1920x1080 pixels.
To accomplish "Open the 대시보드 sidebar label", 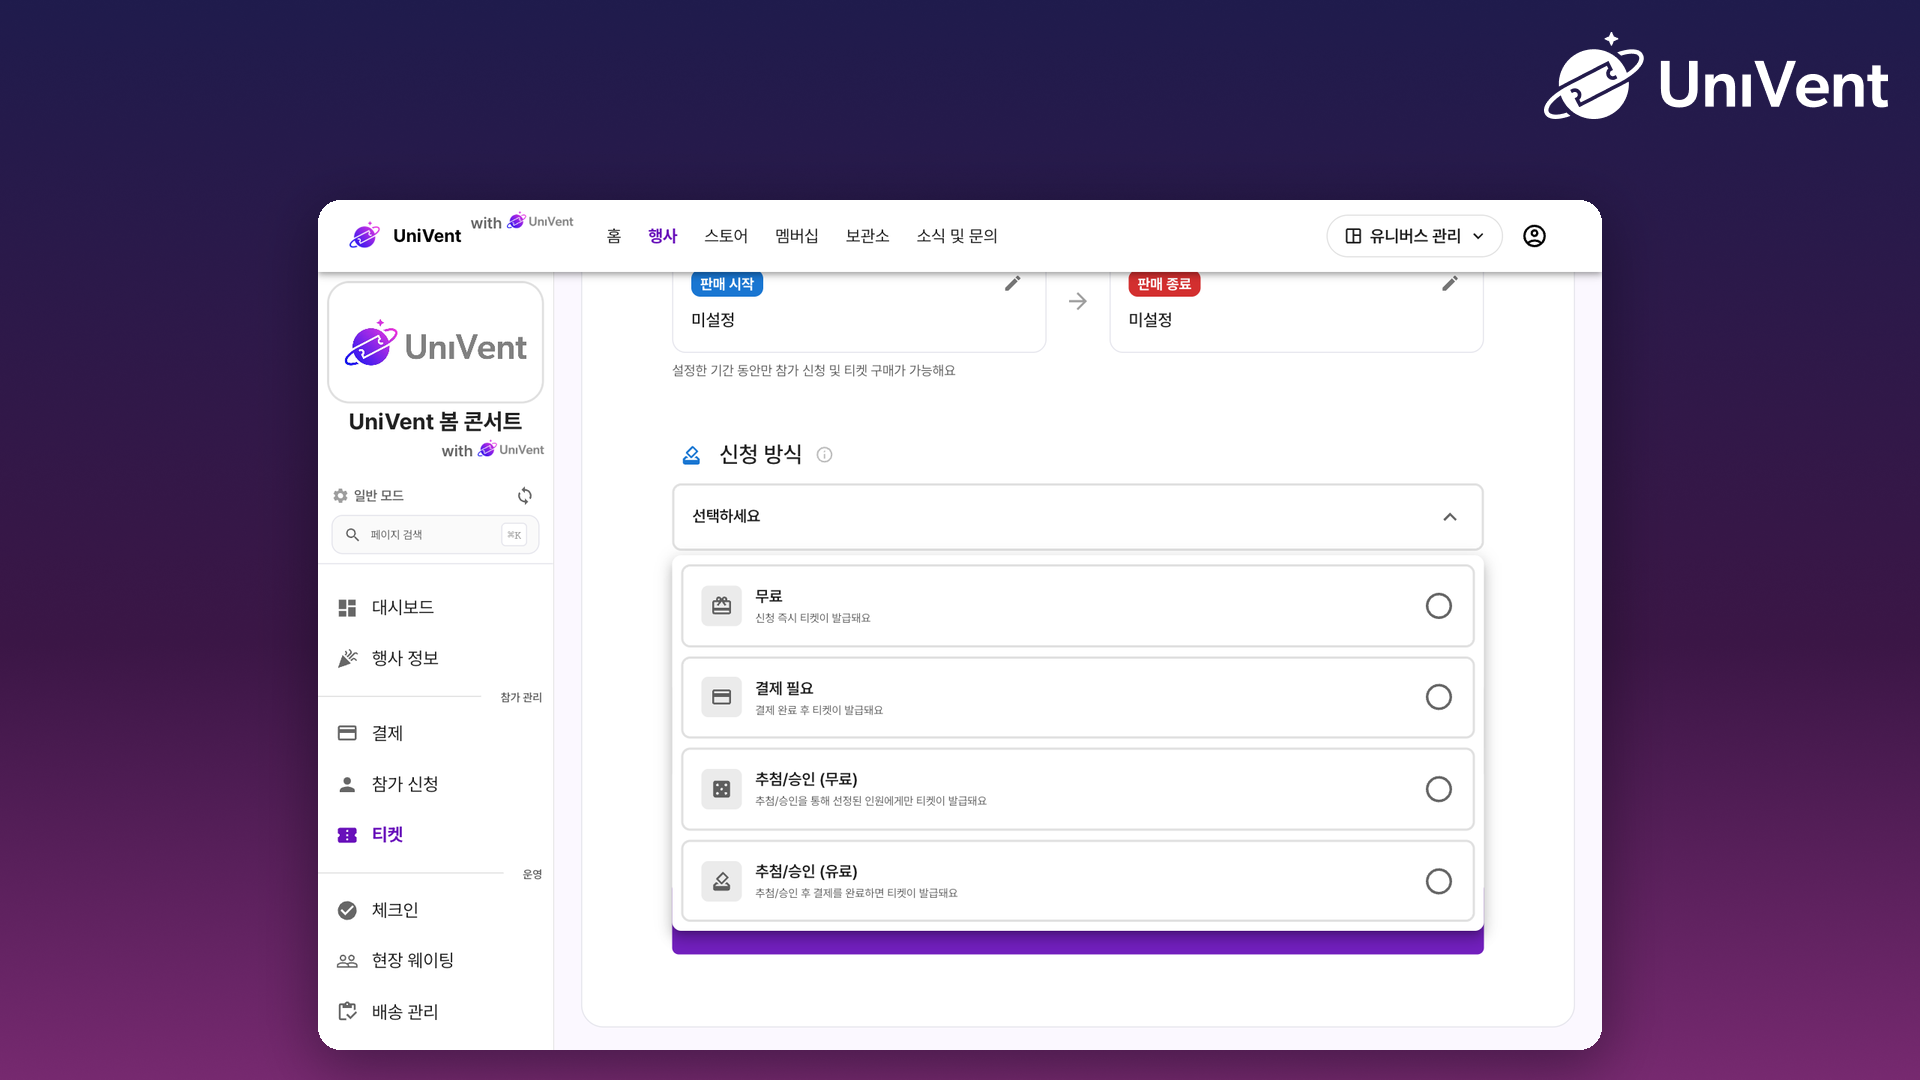I will point(403,608).
